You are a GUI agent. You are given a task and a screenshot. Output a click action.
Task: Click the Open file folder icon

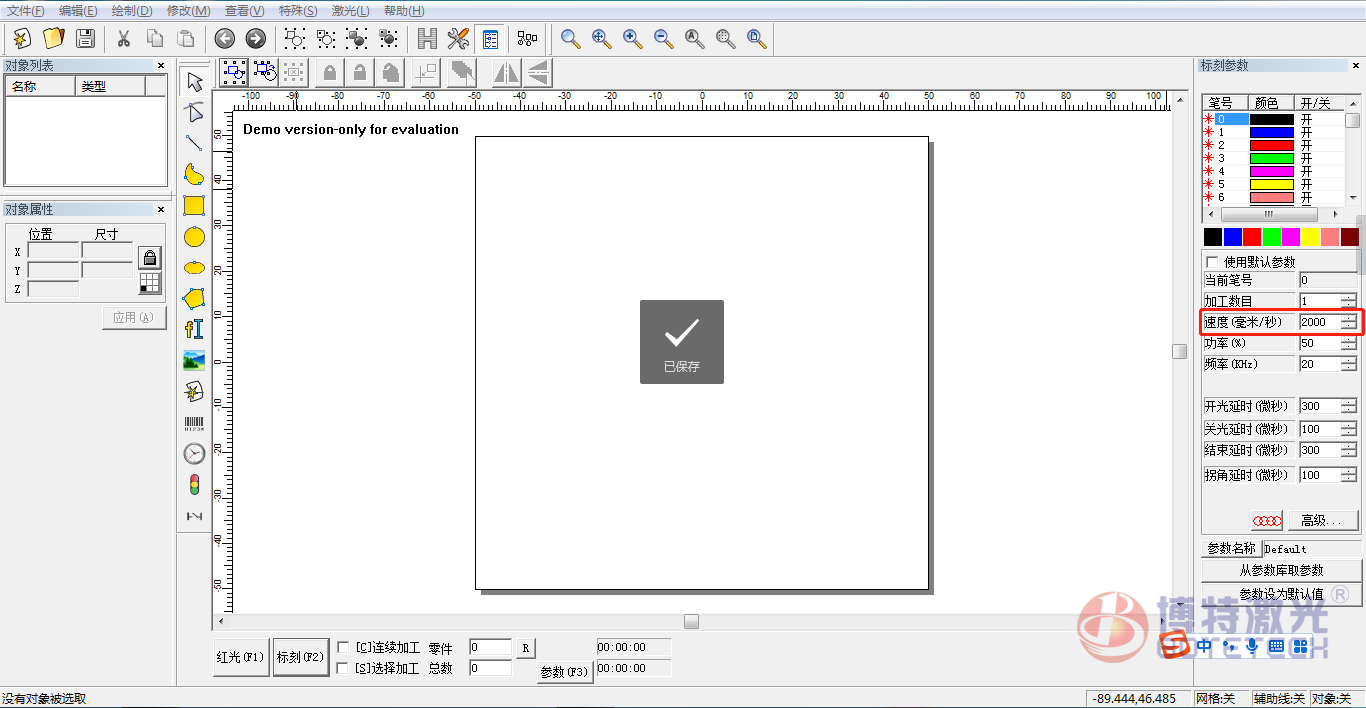54,39
